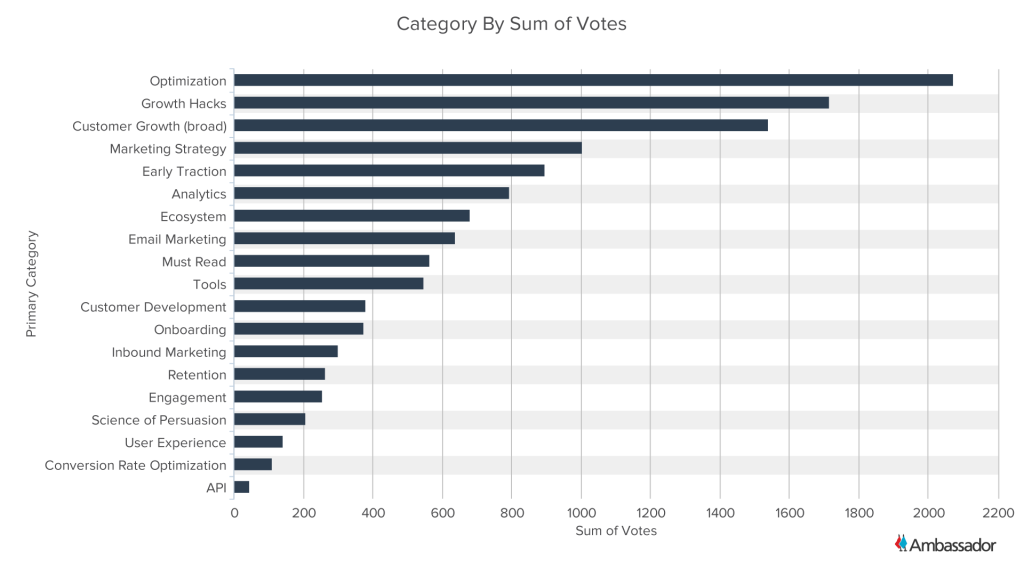Click the Customer Development bar
This screenshot has height=576, width=1024.
pyautogui.click(x=299, y=306)
